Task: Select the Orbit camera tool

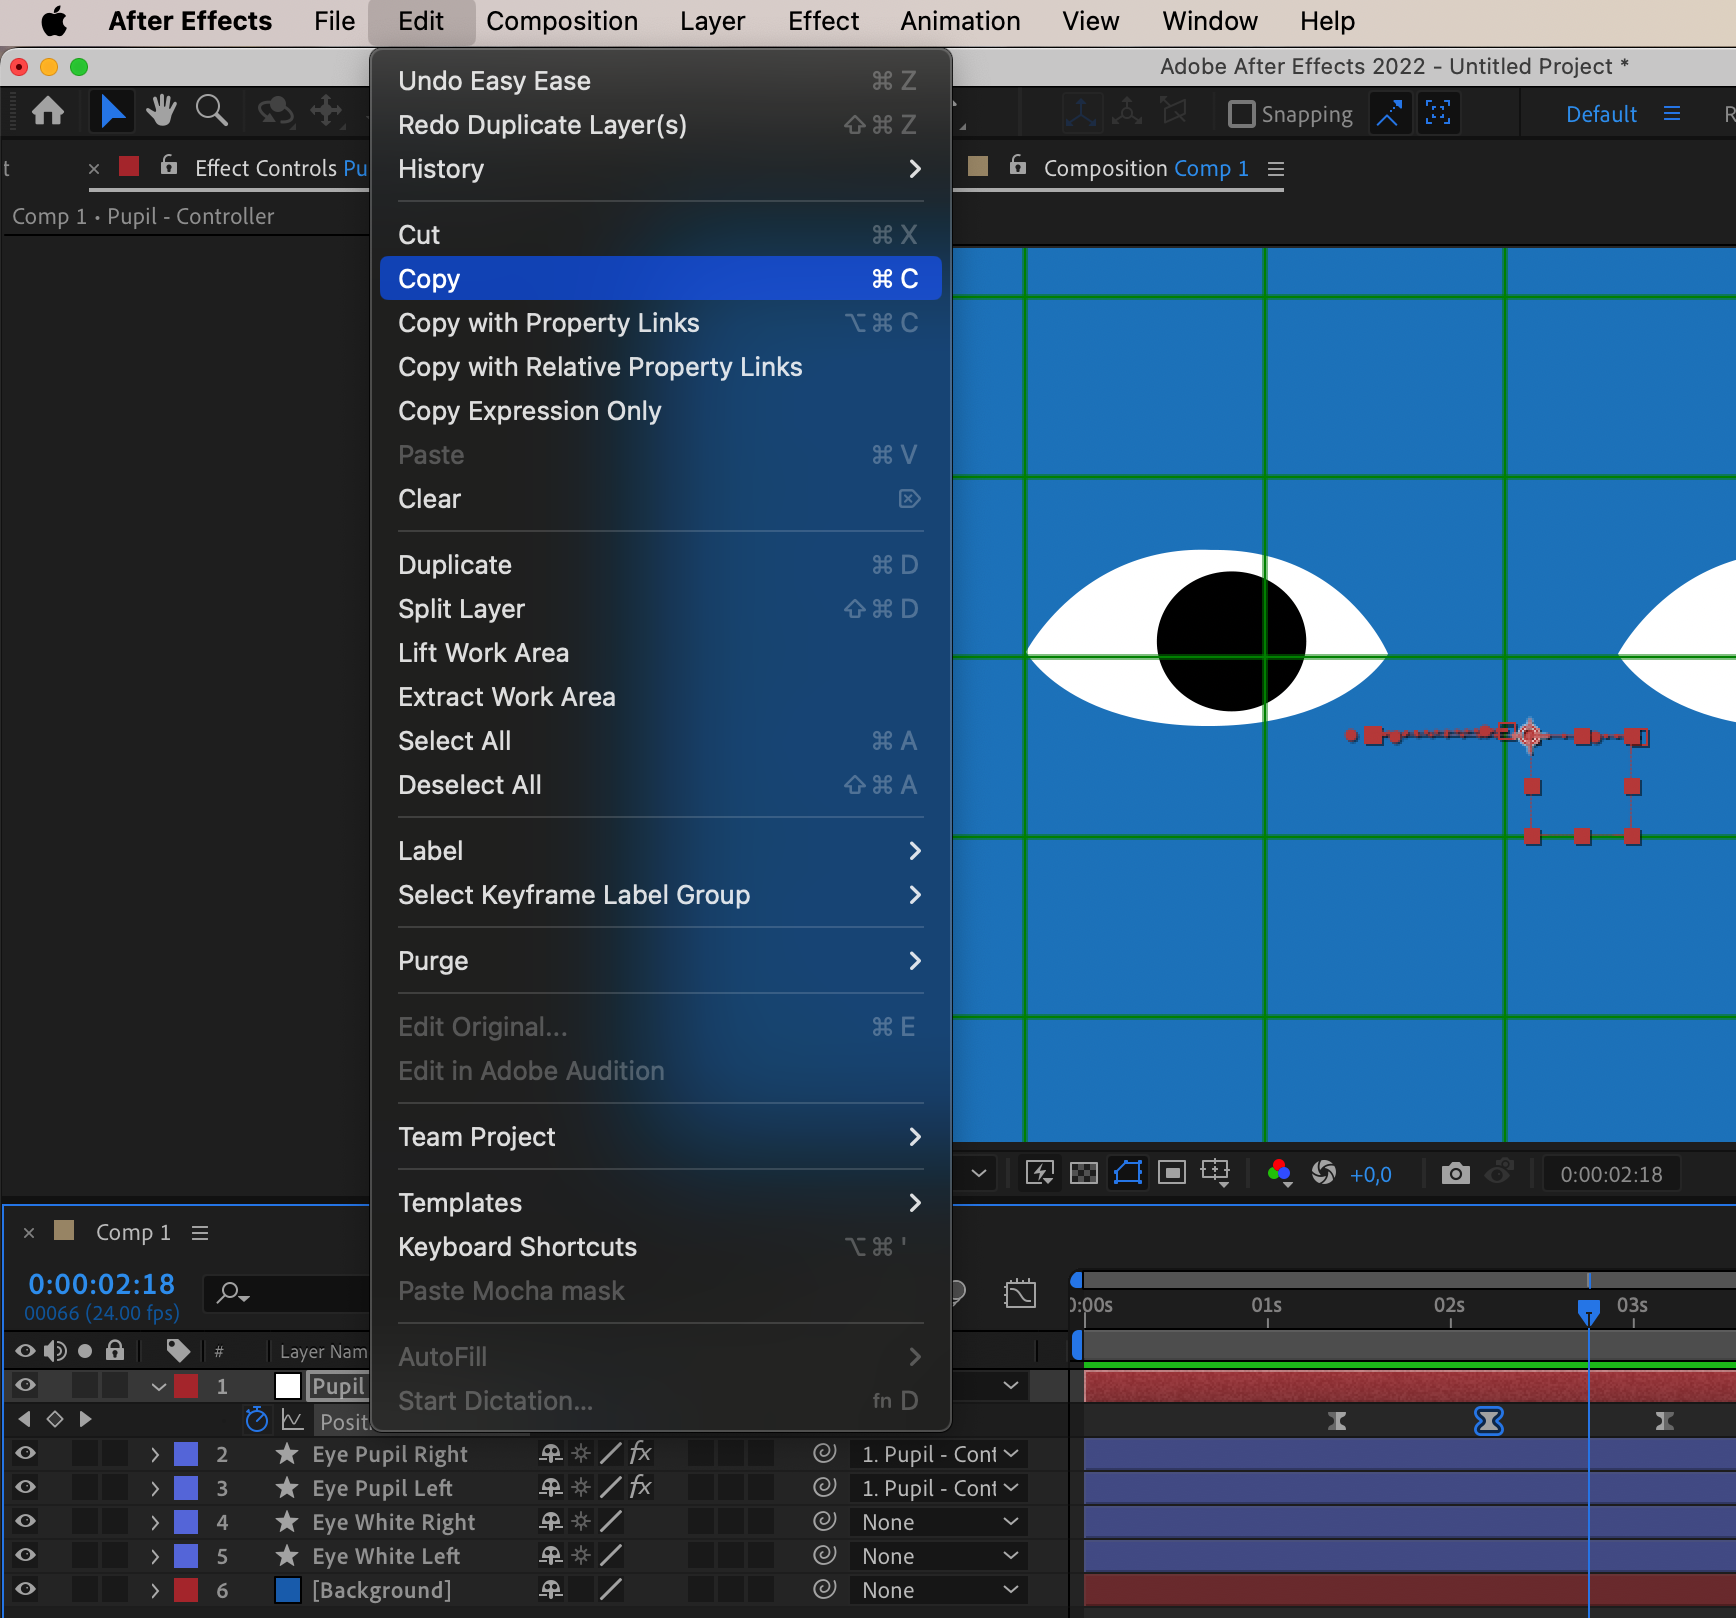Action: (x=275, y=111)
